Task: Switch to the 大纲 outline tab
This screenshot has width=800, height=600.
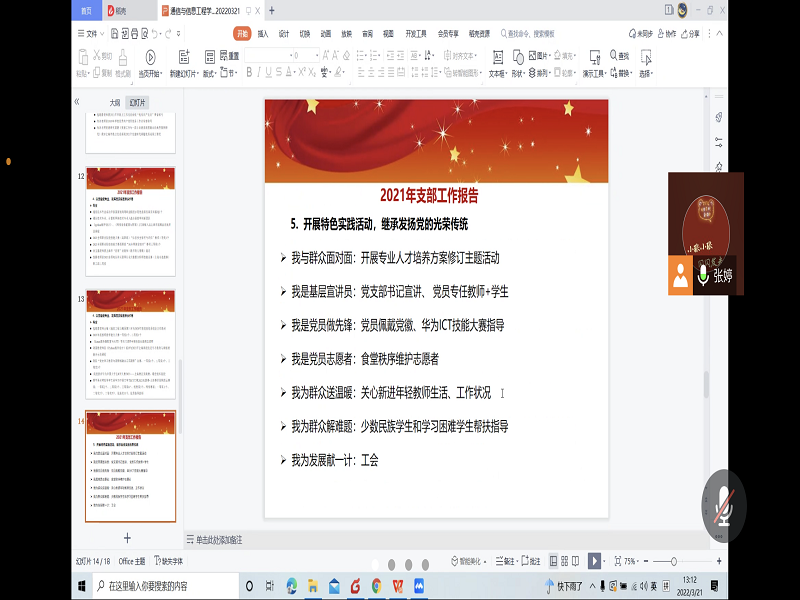Action: 114,102
